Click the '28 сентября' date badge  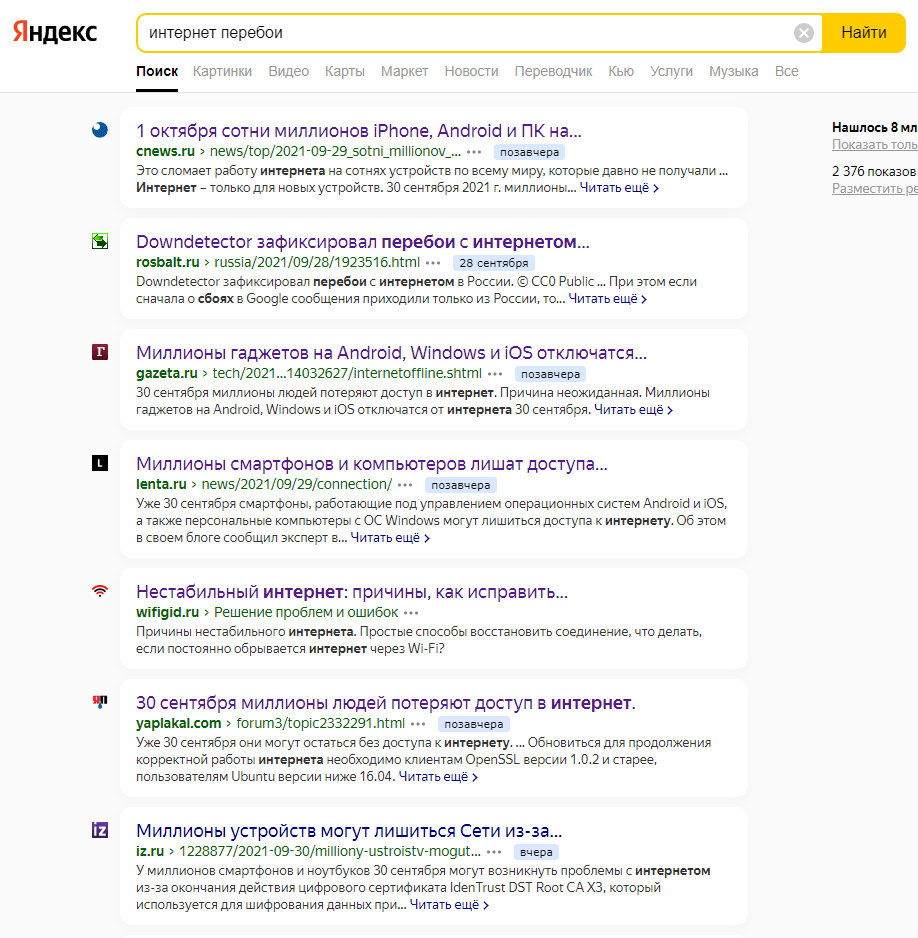point(493,263)
